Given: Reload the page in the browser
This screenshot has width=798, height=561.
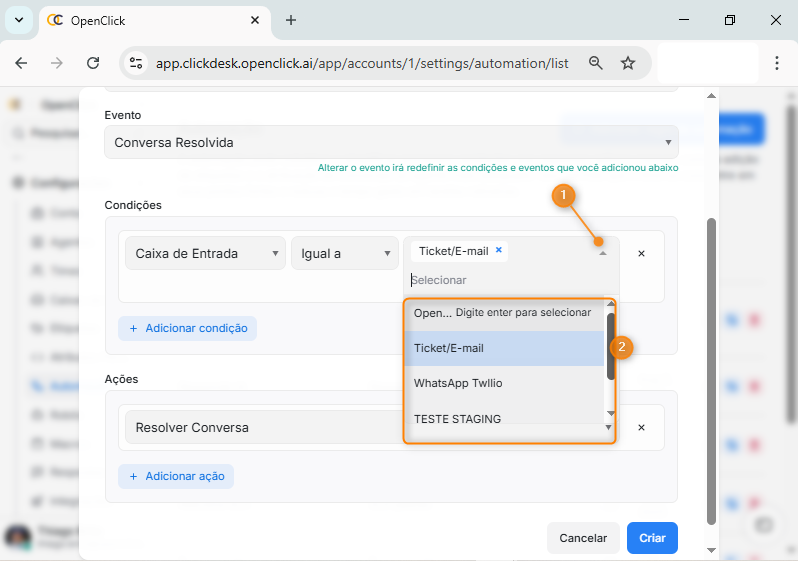Looking at the screenshot, I should [93, 63].
